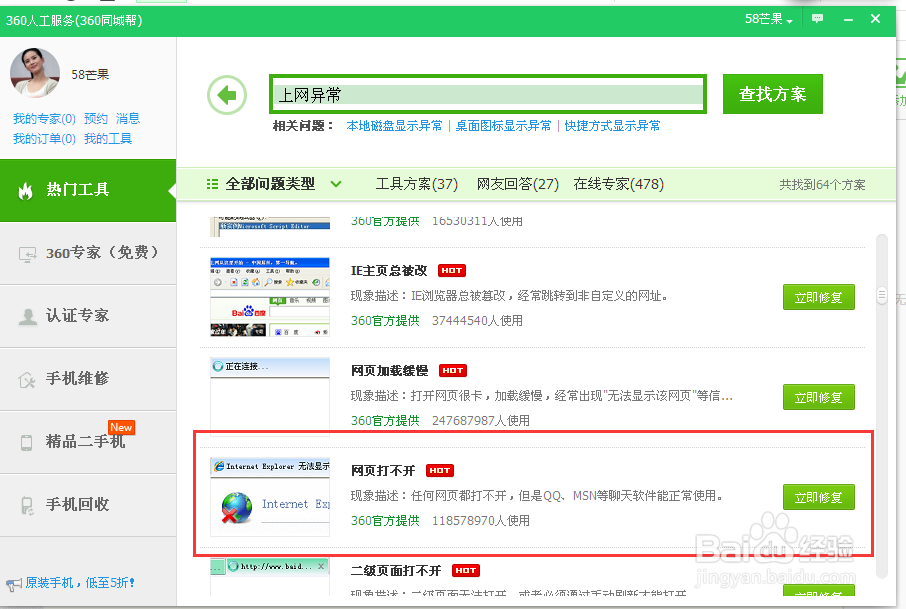Expand the 全部问题类型 dropdown chevron
The width and height of the screenshot is (906, 609).
pos(336,184)
